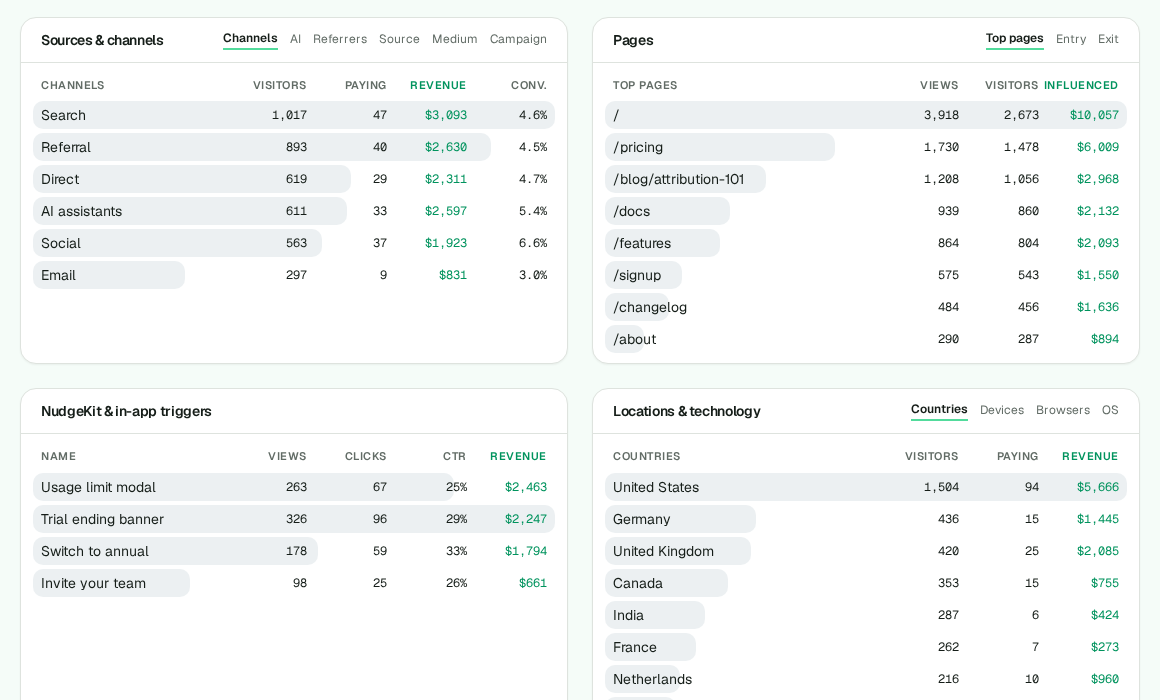
Task: Select the Referrers tab
Action: [340, 39]
